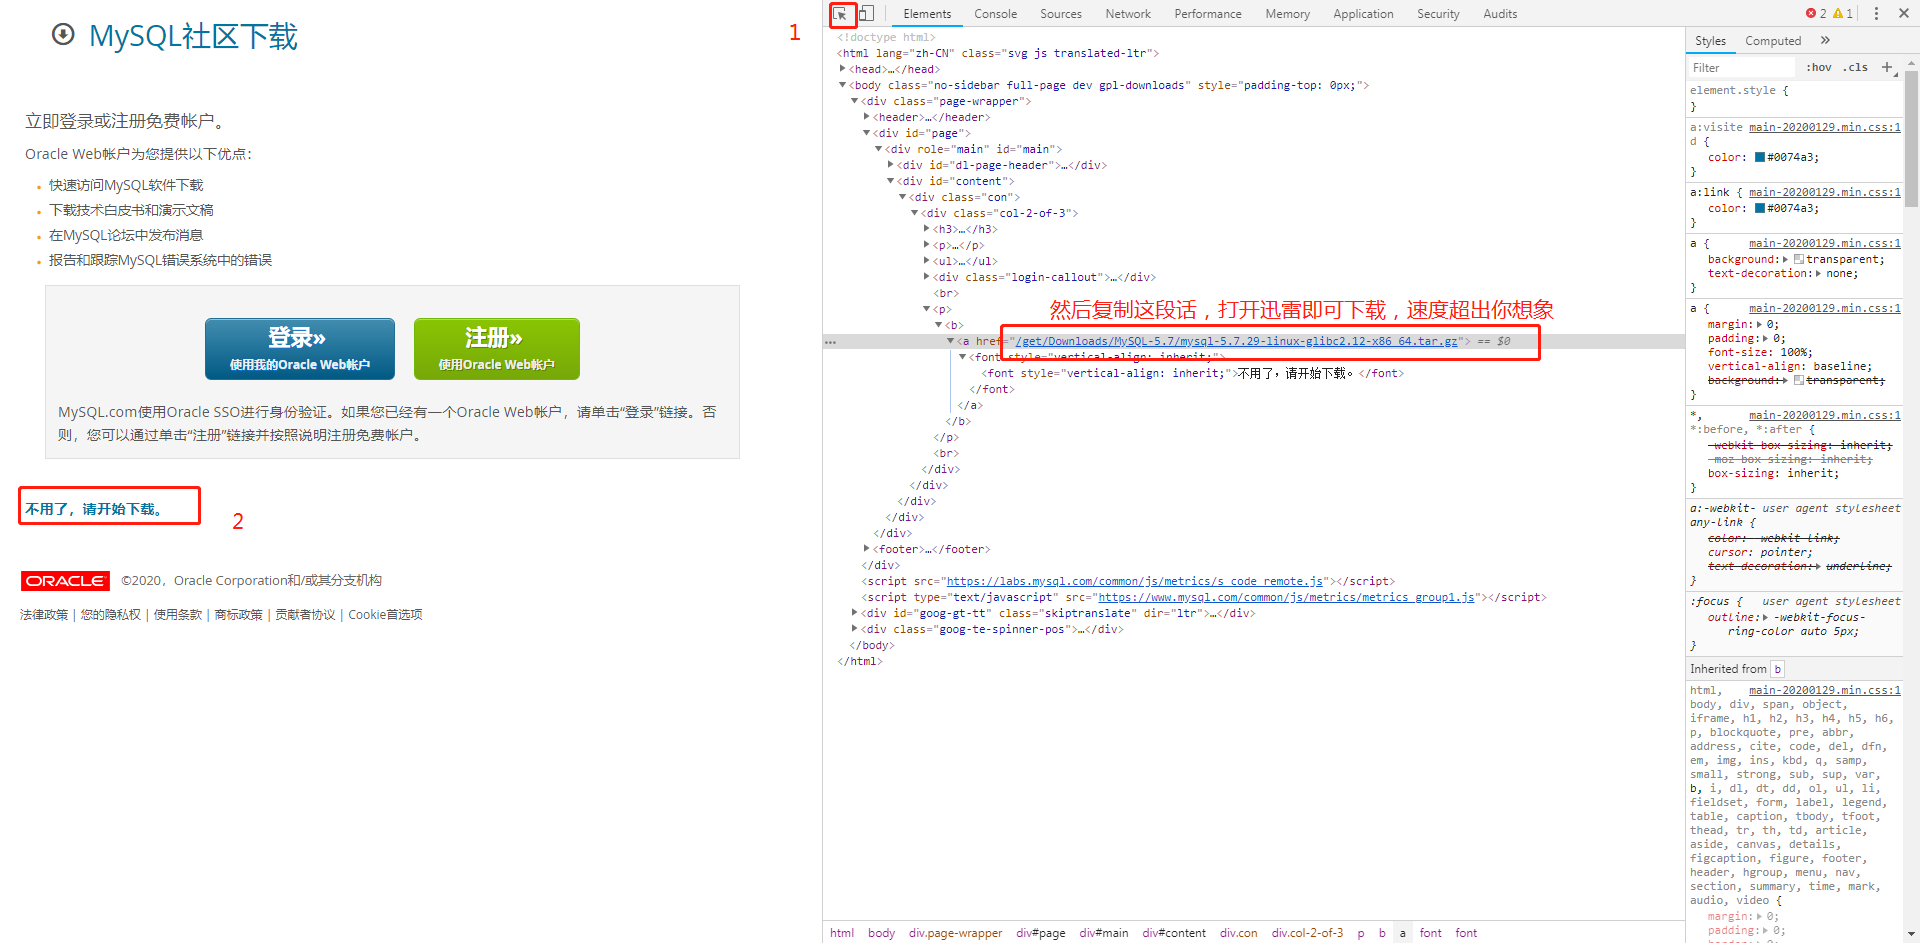Click the three-dots gutter on selected node

tap(830, 342)
